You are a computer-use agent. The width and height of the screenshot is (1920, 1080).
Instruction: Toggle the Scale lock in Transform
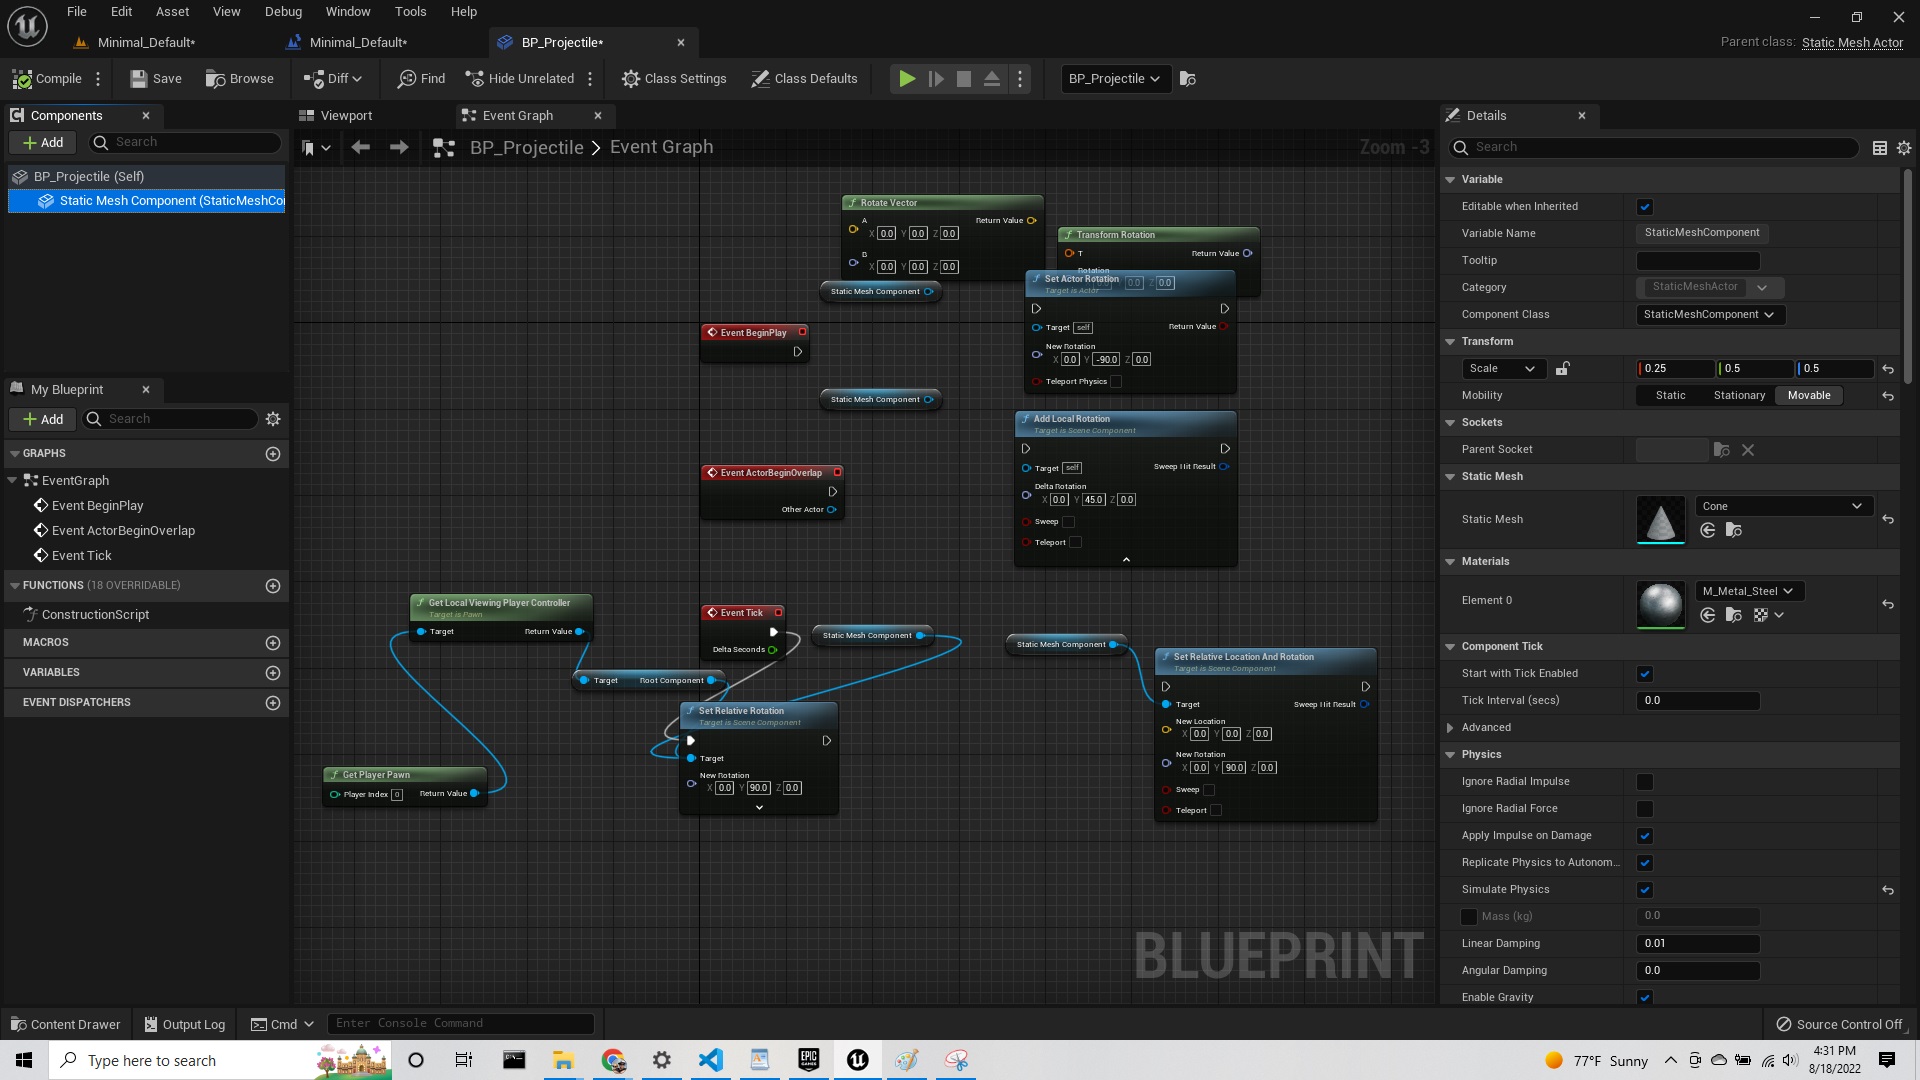tap(1563, 369)
